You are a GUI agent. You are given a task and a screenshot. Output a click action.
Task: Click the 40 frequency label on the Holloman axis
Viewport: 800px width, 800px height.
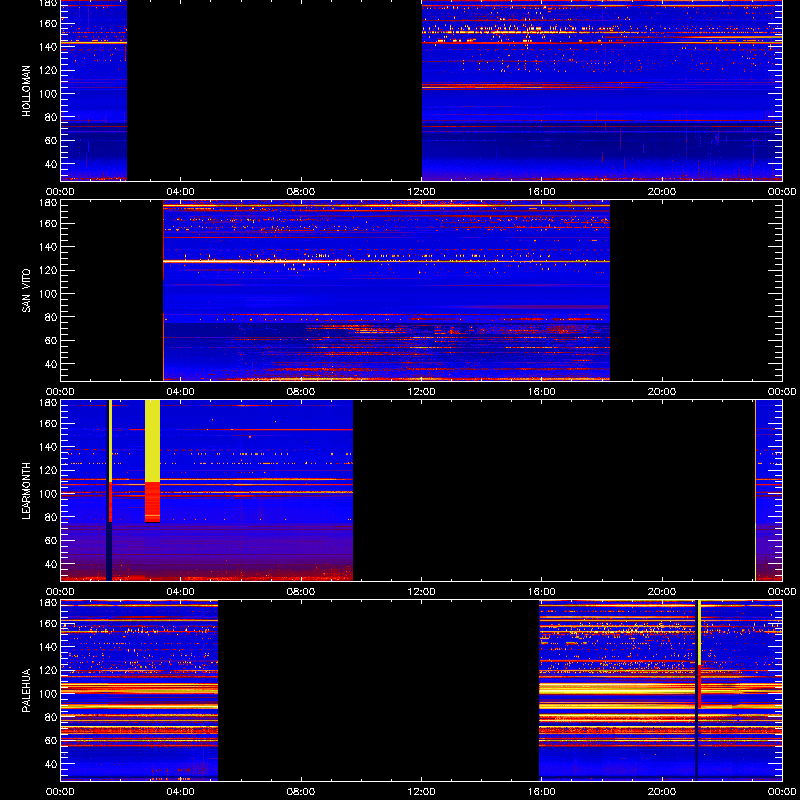pyautogui.click(x=51, y=164)
